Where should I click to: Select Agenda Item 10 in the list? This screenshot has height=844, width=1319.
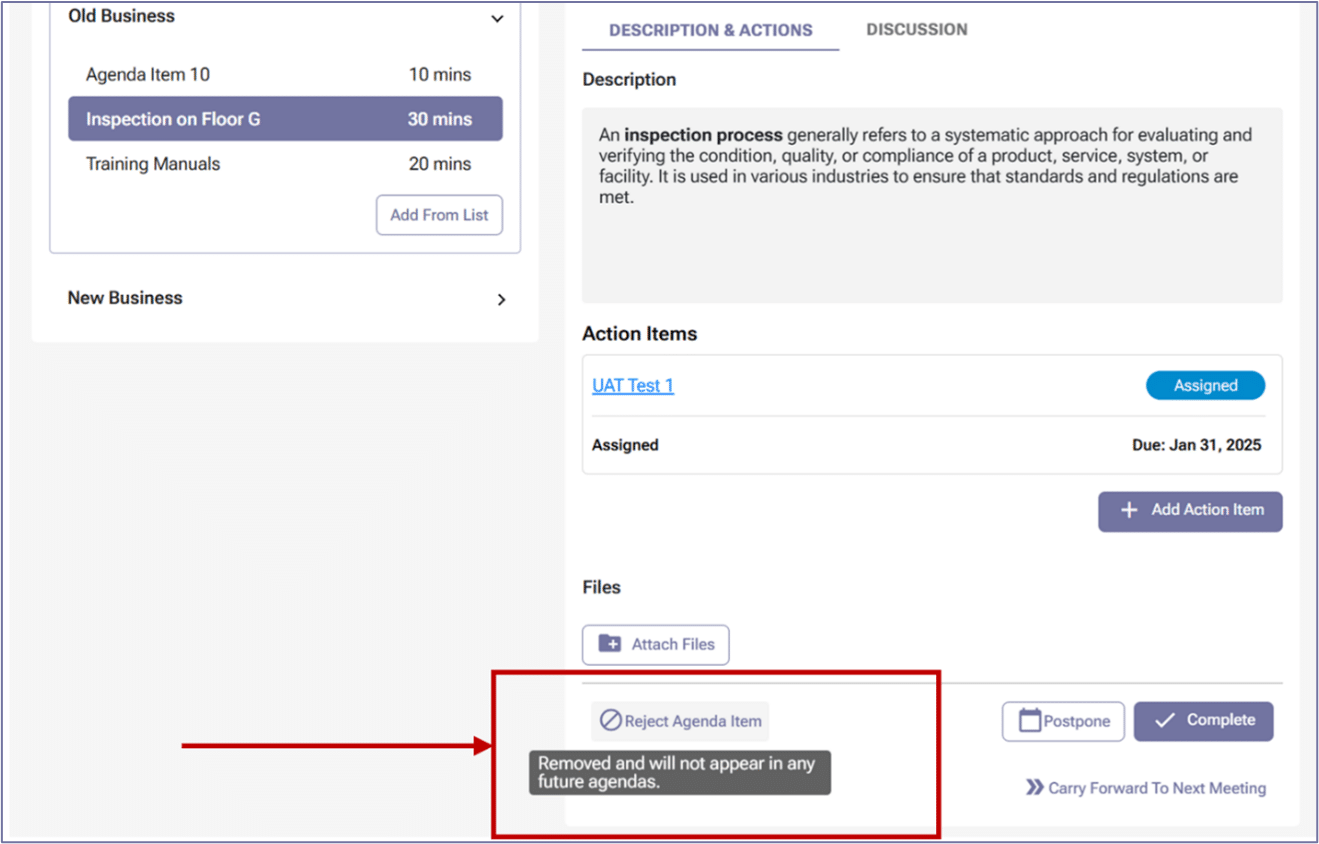point(148,75)
